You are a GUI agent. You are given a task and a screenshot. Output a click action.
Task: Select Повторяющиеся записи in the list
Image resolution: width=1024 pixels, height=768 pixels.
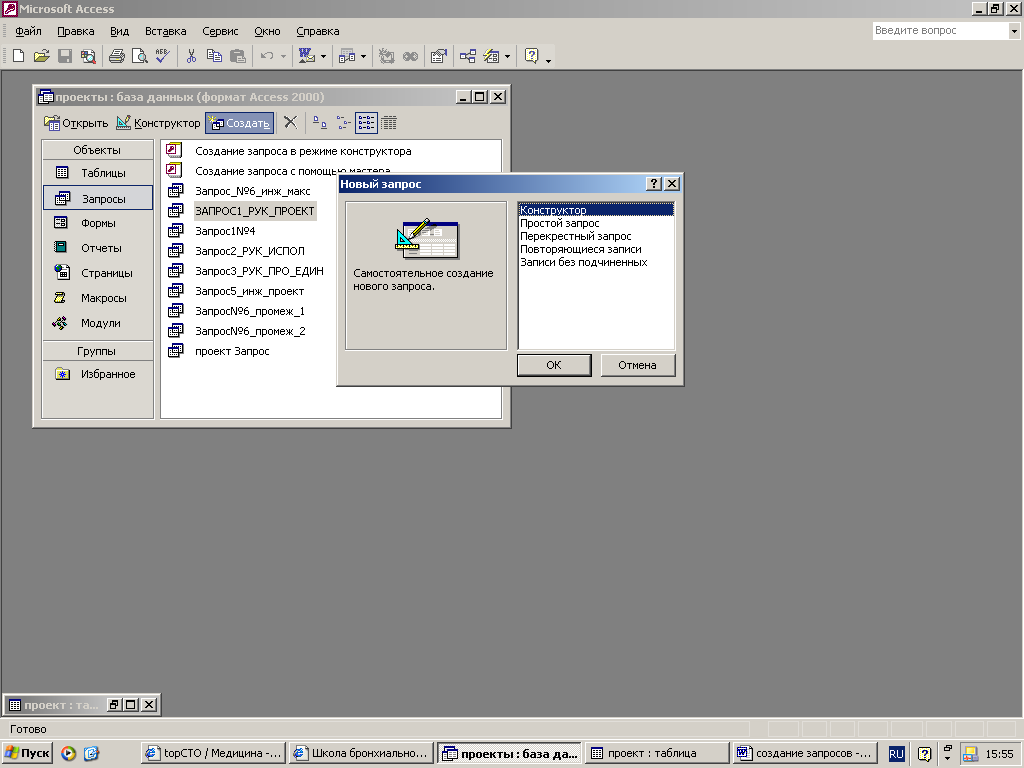581,249
